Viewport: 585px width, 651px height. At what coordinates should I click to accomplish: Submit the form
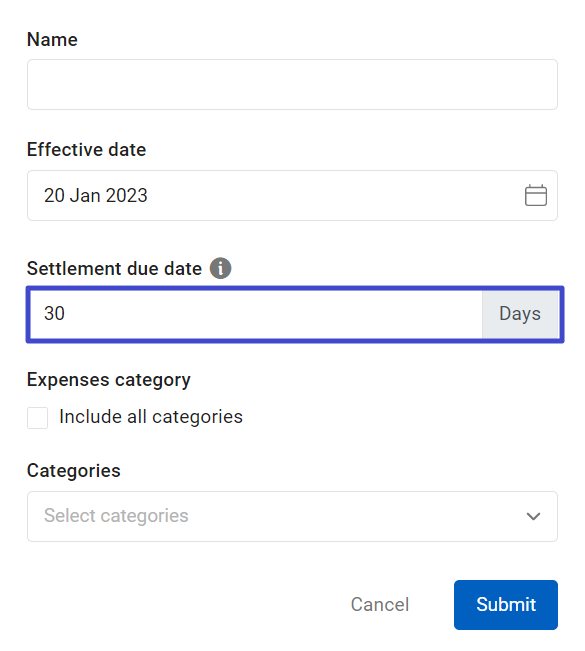tap(506, 604)
